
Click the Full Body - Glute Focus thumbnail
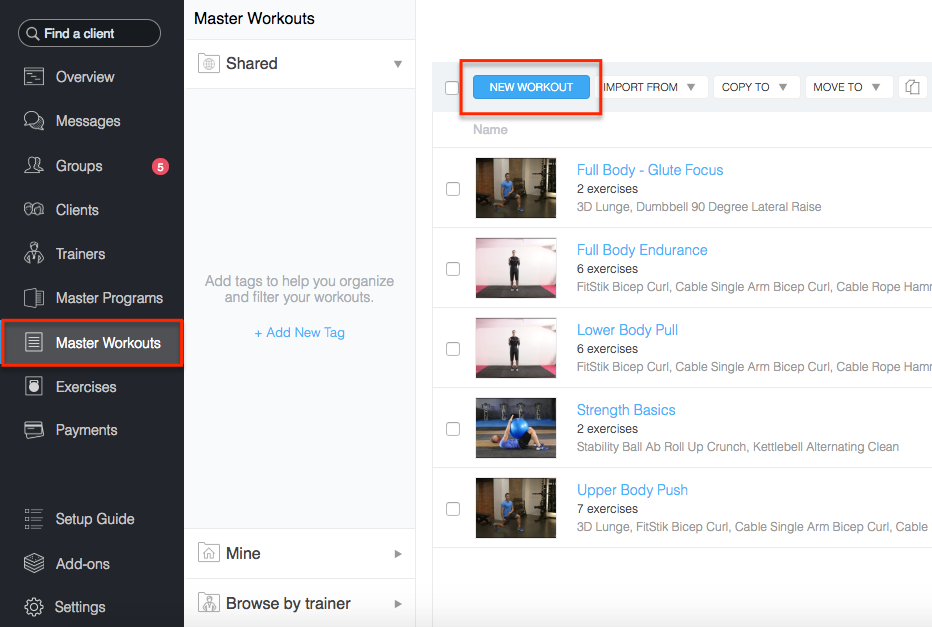(x=516, y=188)
